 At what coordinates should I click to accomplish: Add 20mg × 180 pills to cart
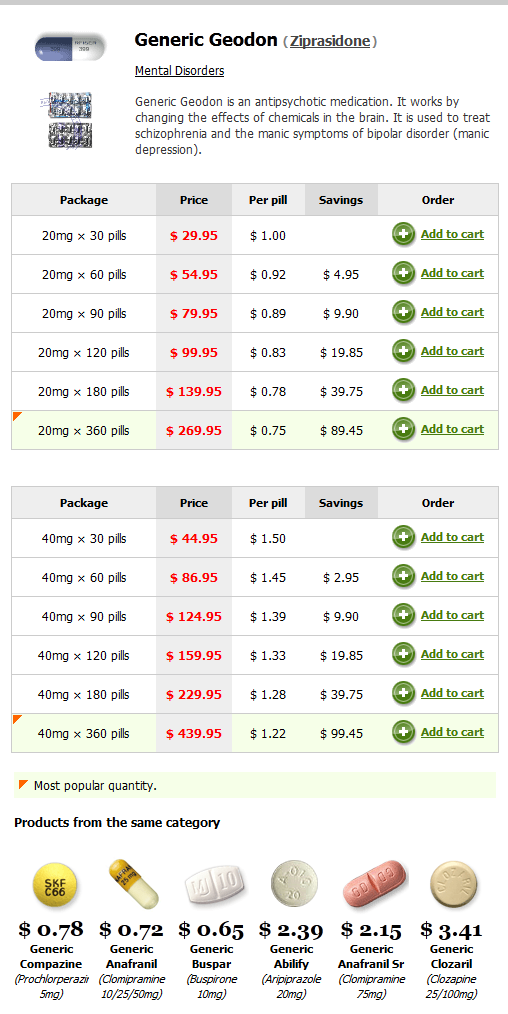[452, 390]
